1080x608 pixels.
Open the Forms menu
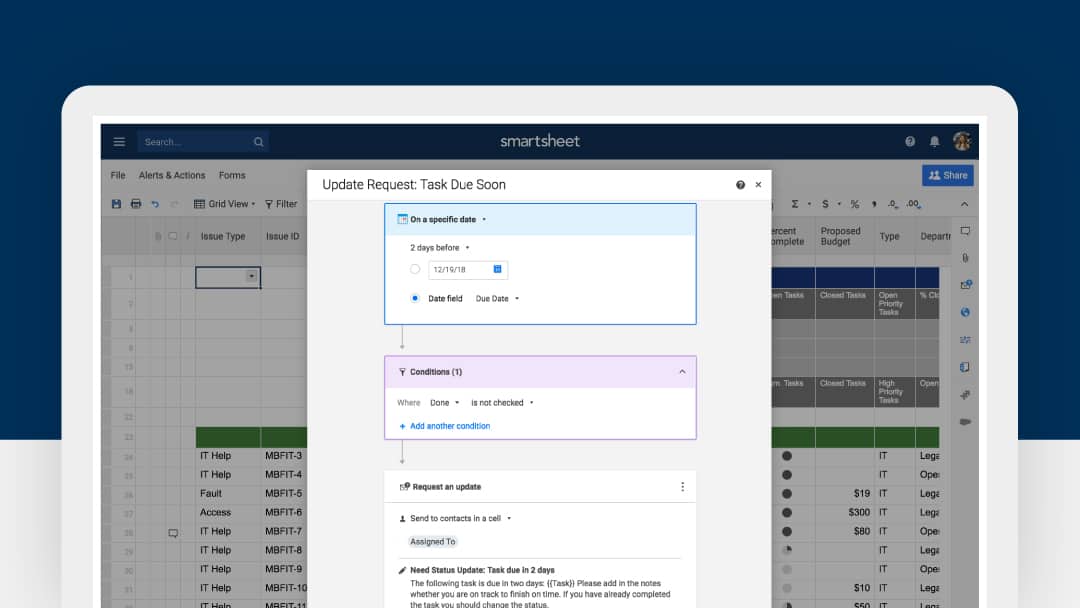[232, 175]
